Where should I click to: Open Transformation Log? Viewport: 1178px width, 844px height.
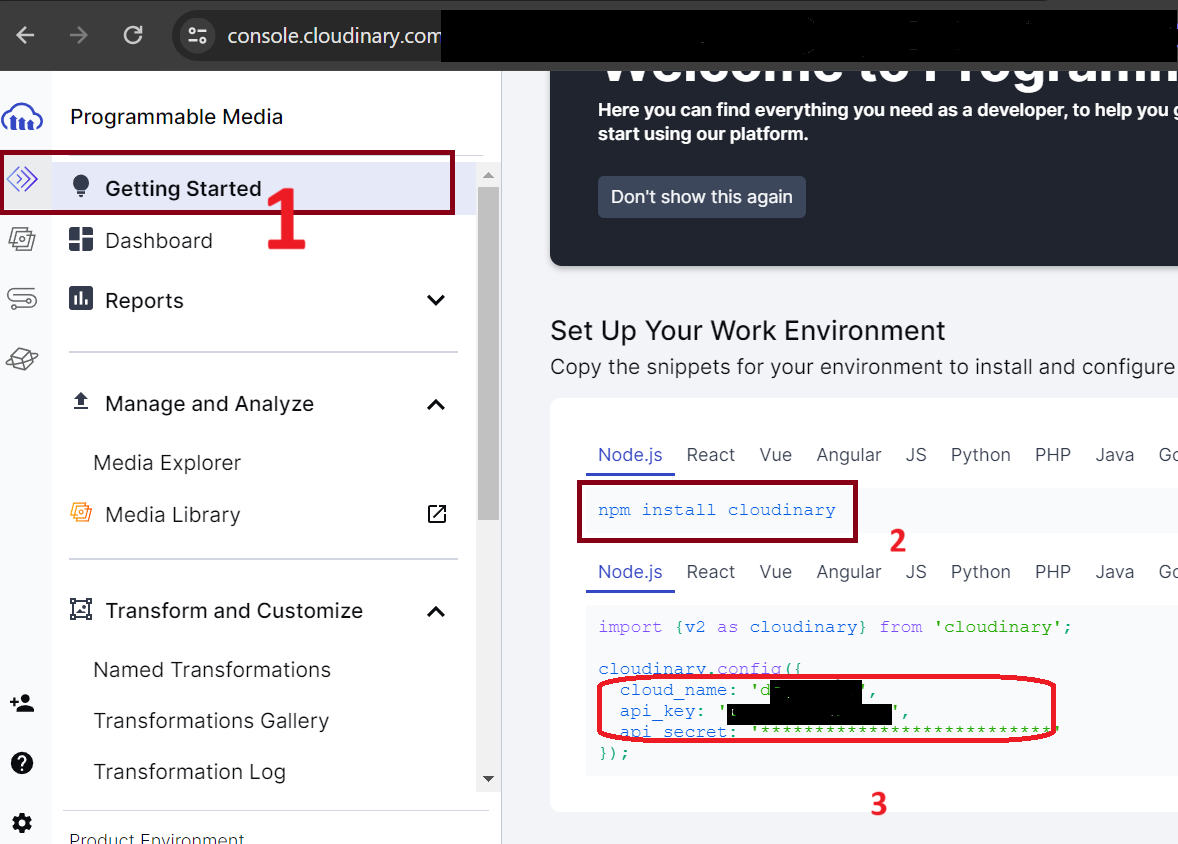189,772
